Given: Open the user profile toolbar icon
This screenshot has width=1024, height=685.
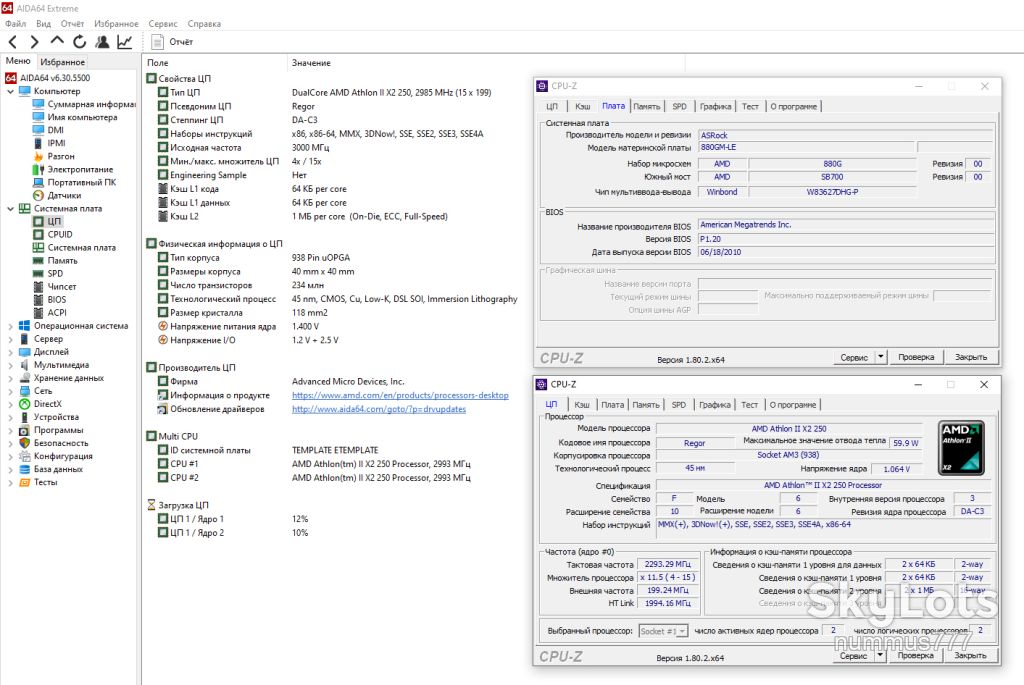Looking at the screenshot, I should tap(102, 42).
